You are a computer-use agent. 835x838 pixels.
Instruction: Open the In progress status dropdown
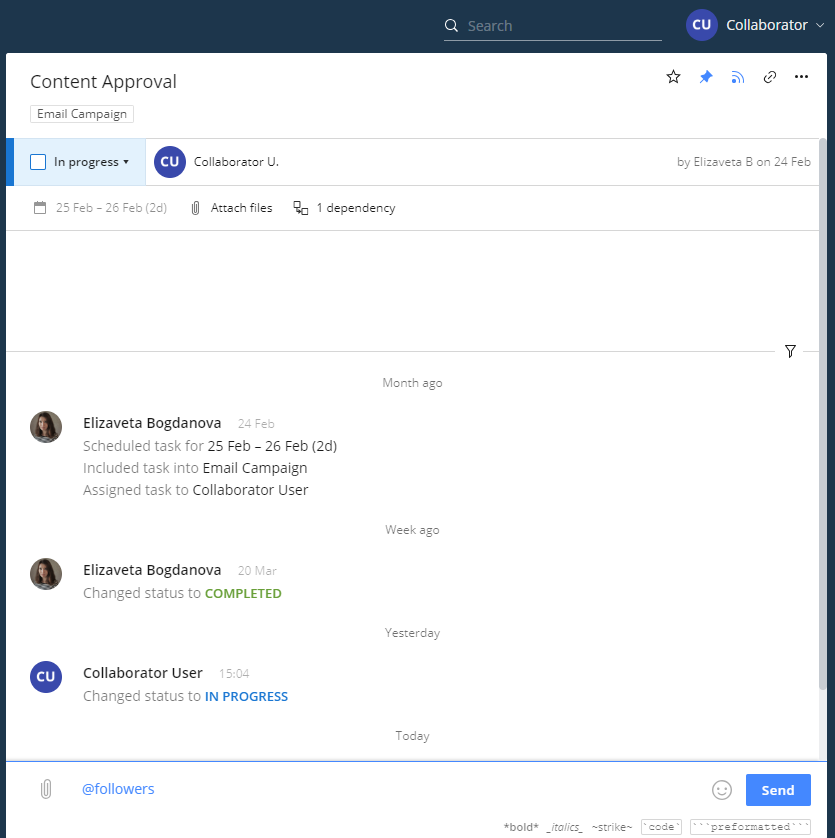coord(91,162)
